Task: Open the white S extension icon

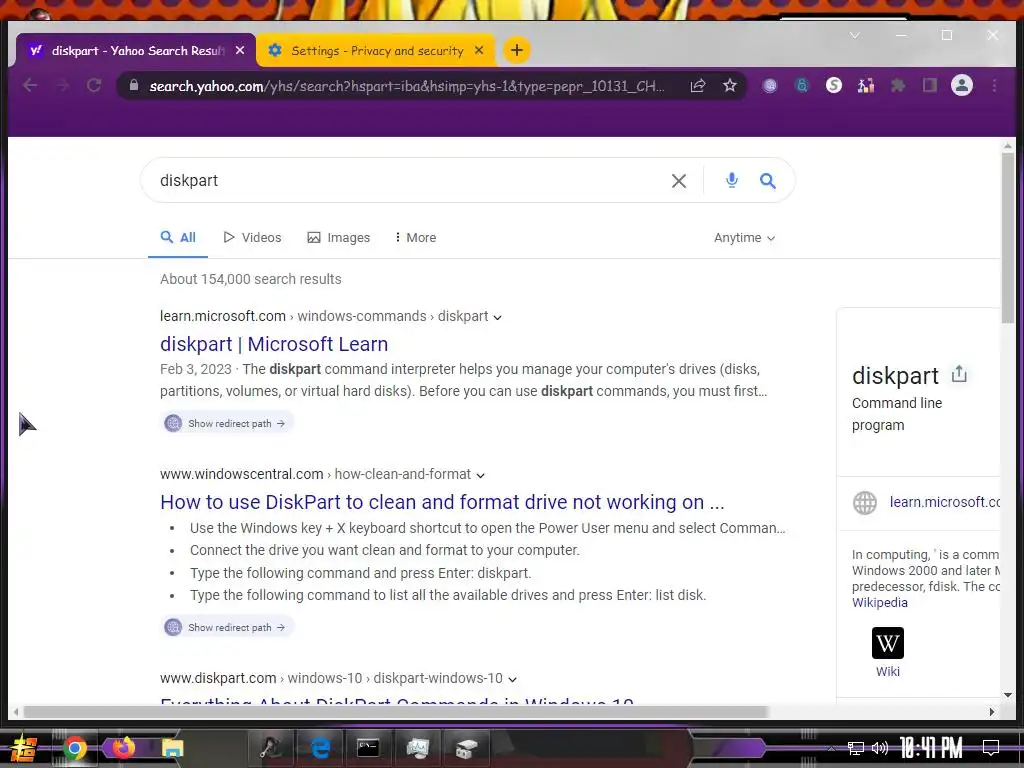Action: 834,86
